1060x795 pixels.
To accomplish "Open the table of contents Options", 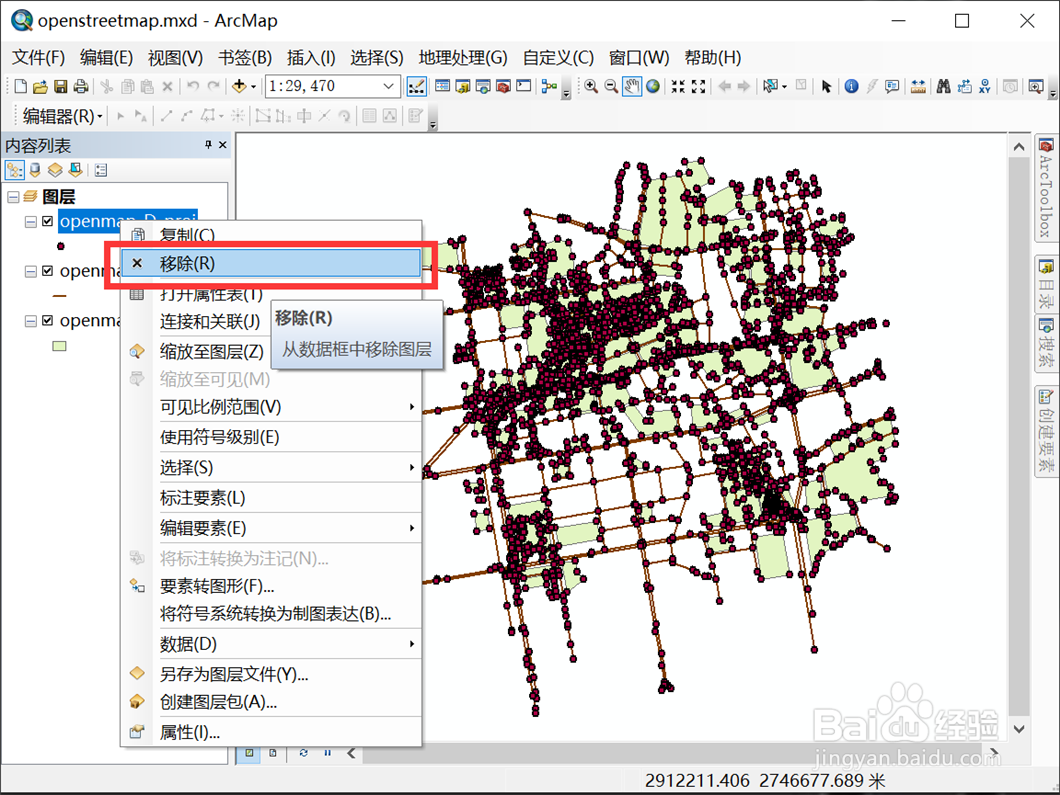I will tap(101, 170).
